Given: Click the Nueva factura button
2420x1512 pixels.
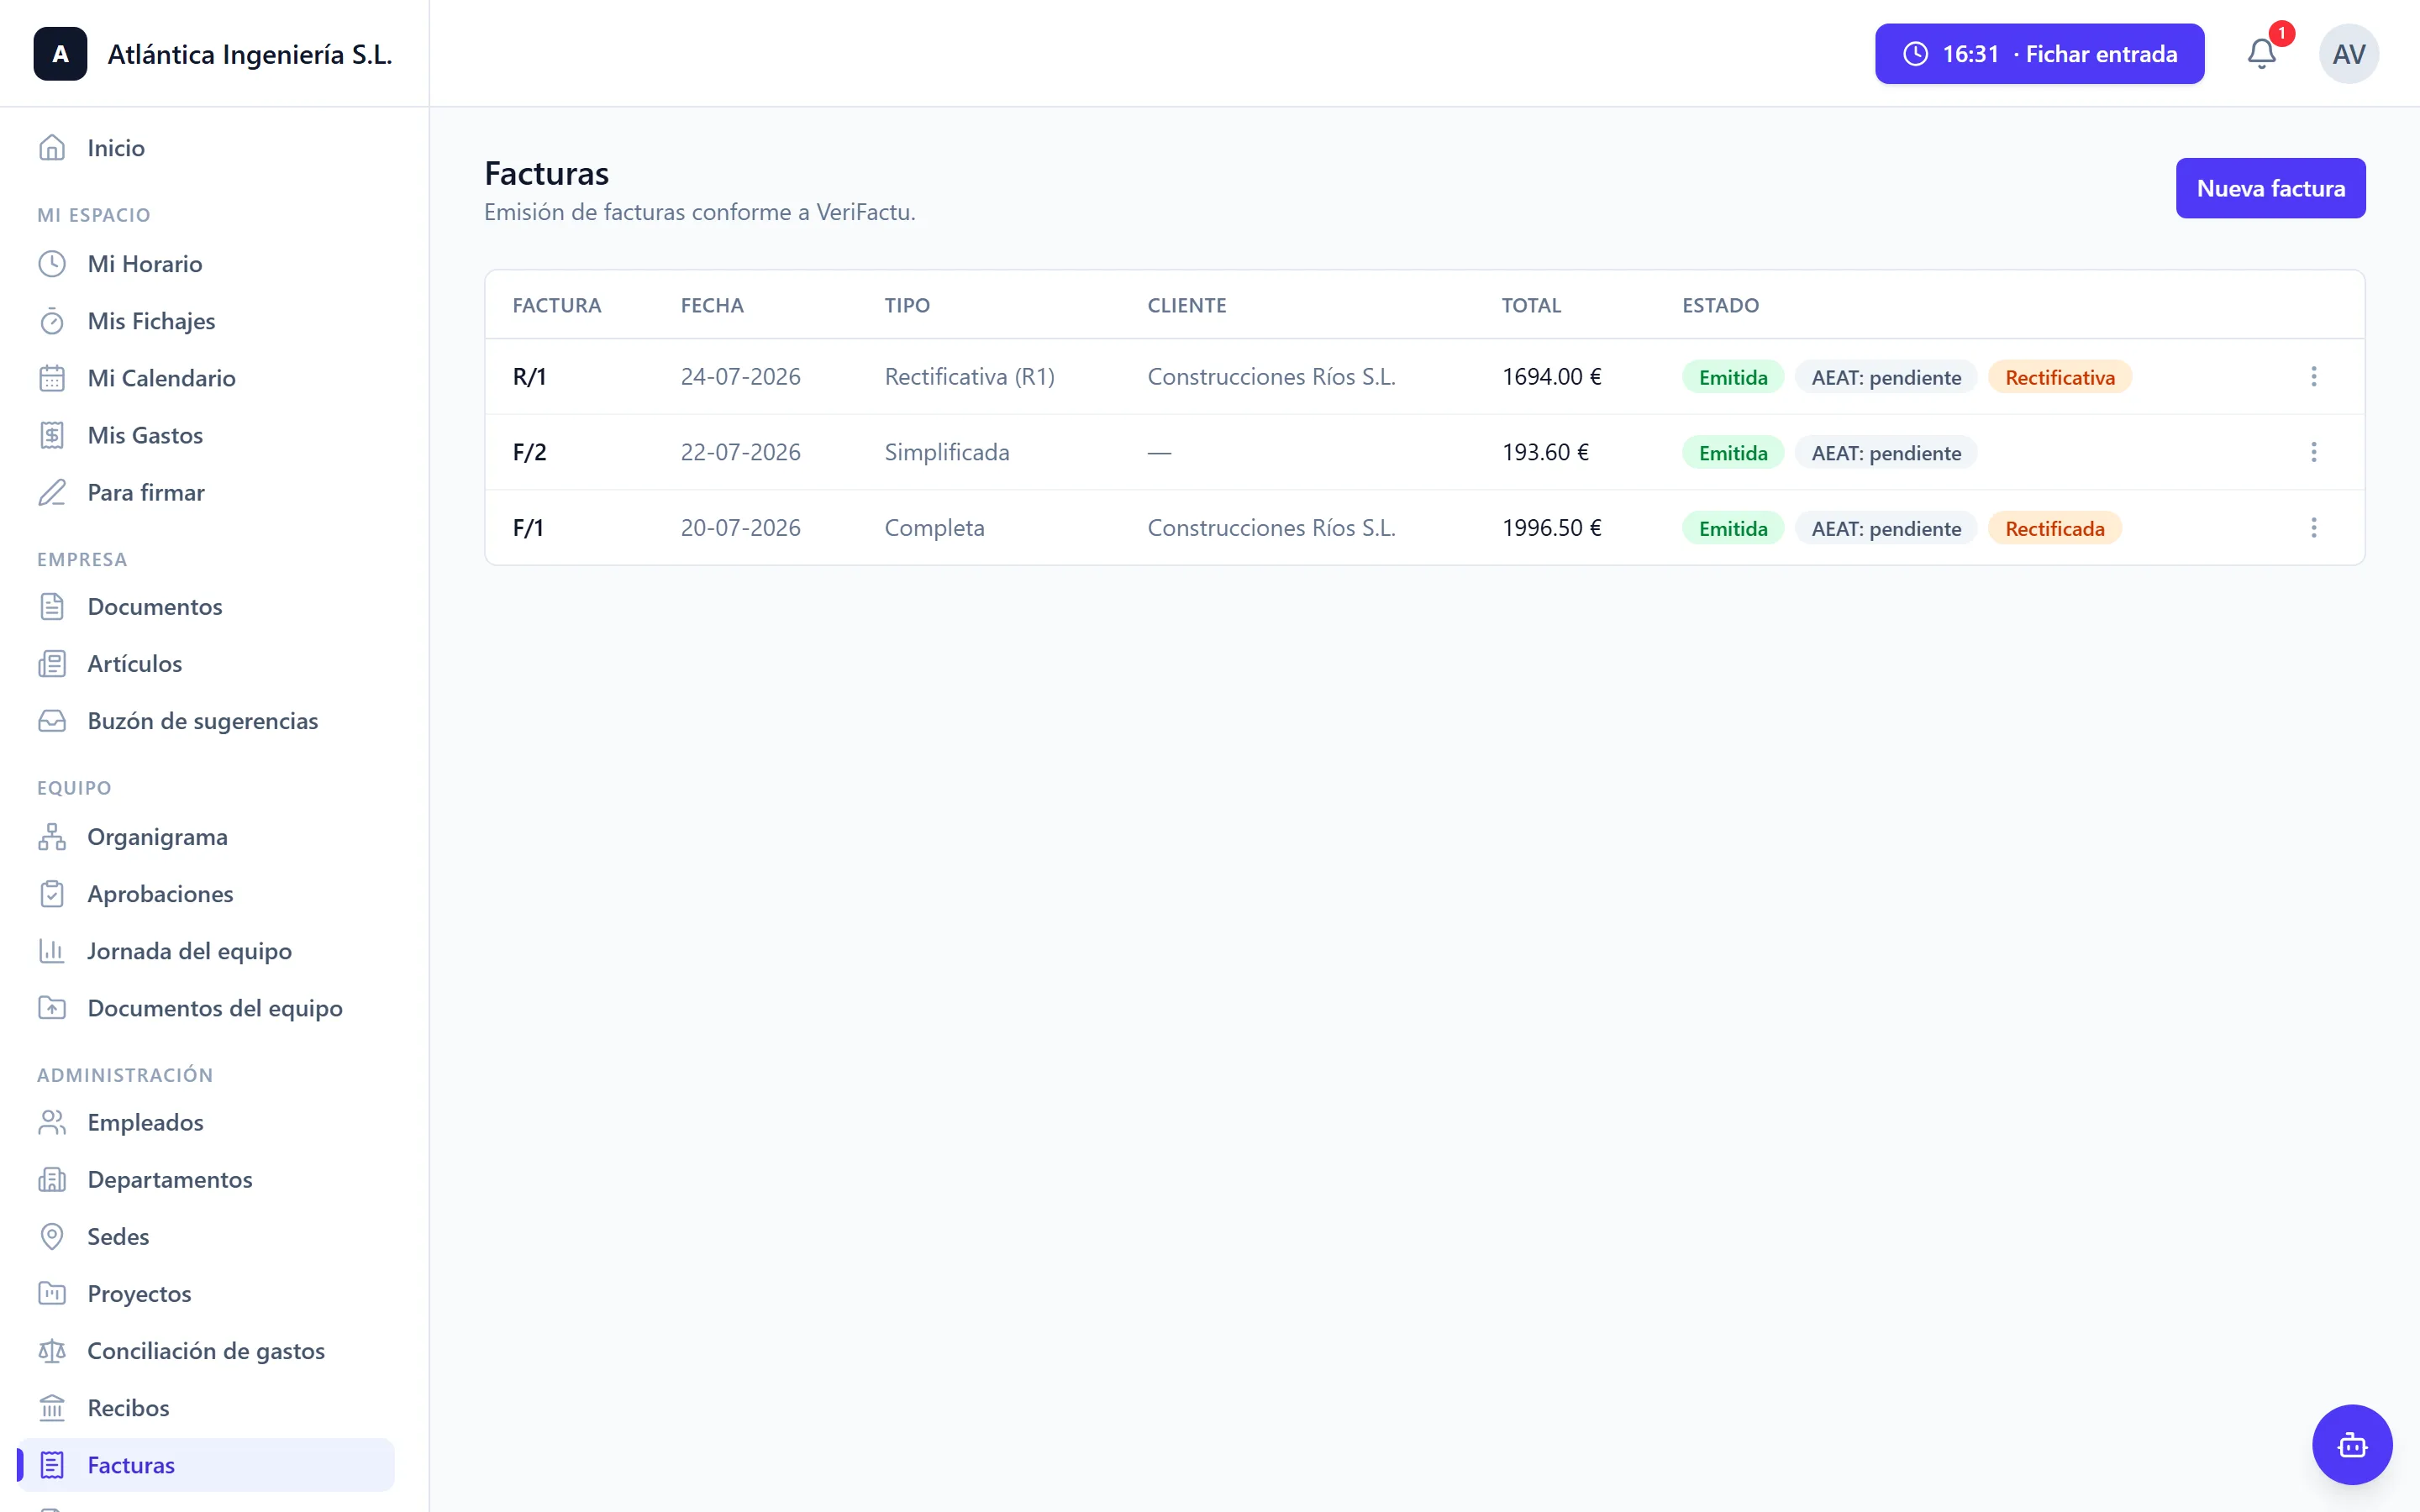Looking at the screenshot, I should point(2270,188).
